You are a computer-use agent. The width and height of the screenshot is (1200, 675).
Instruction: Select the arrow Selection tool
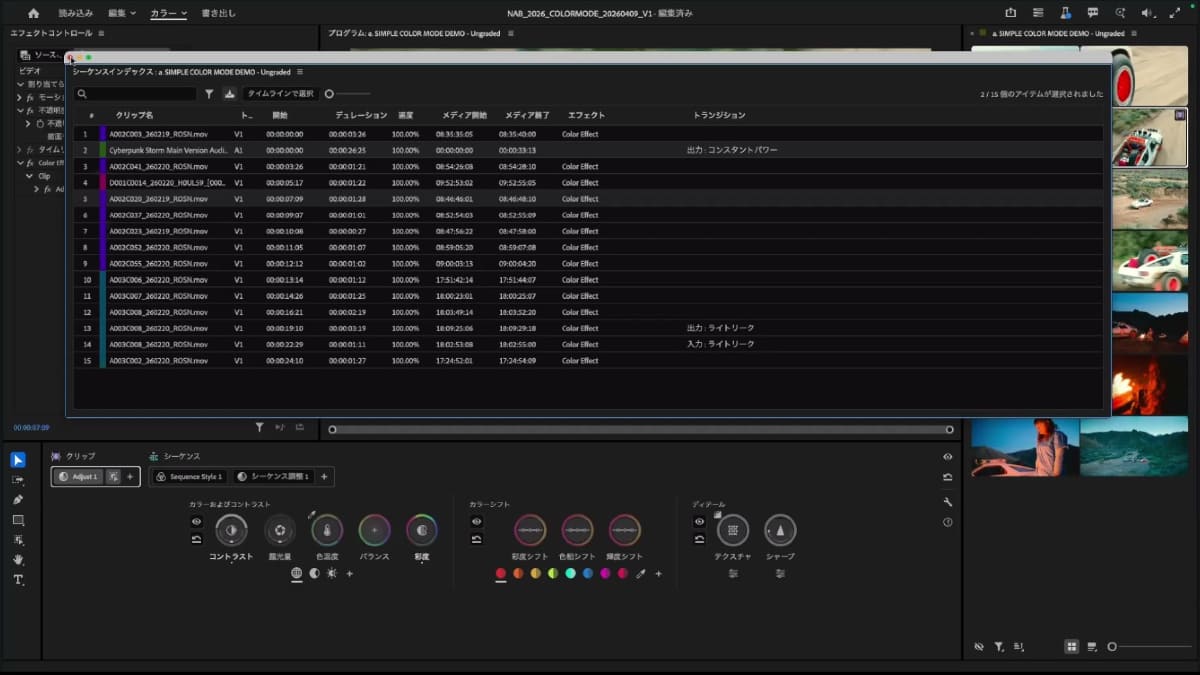coord(18,460)
